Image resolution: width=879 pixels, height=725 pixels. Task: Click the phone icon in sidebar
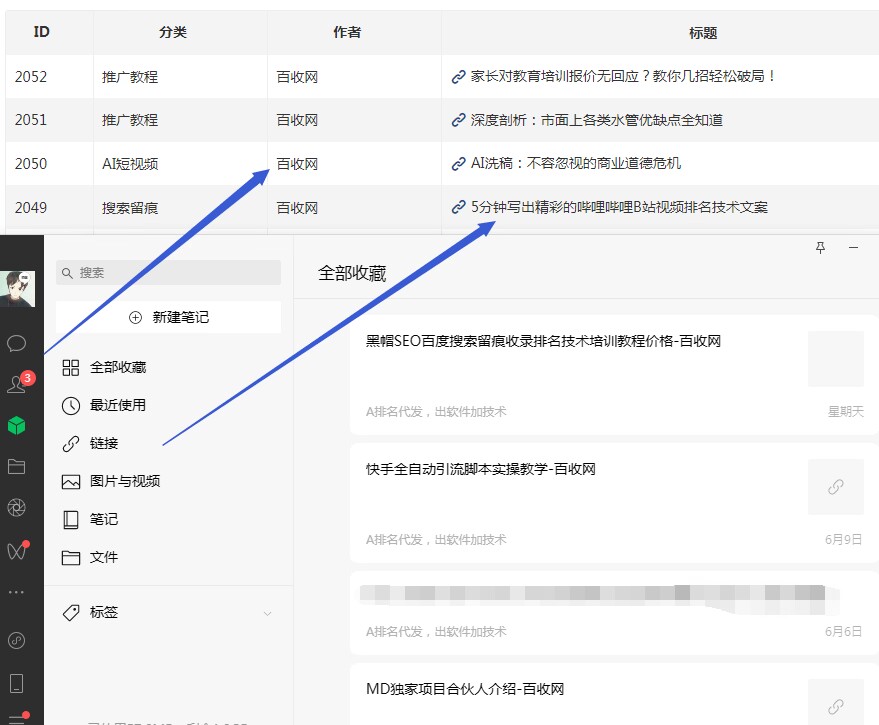pos(16,684)
